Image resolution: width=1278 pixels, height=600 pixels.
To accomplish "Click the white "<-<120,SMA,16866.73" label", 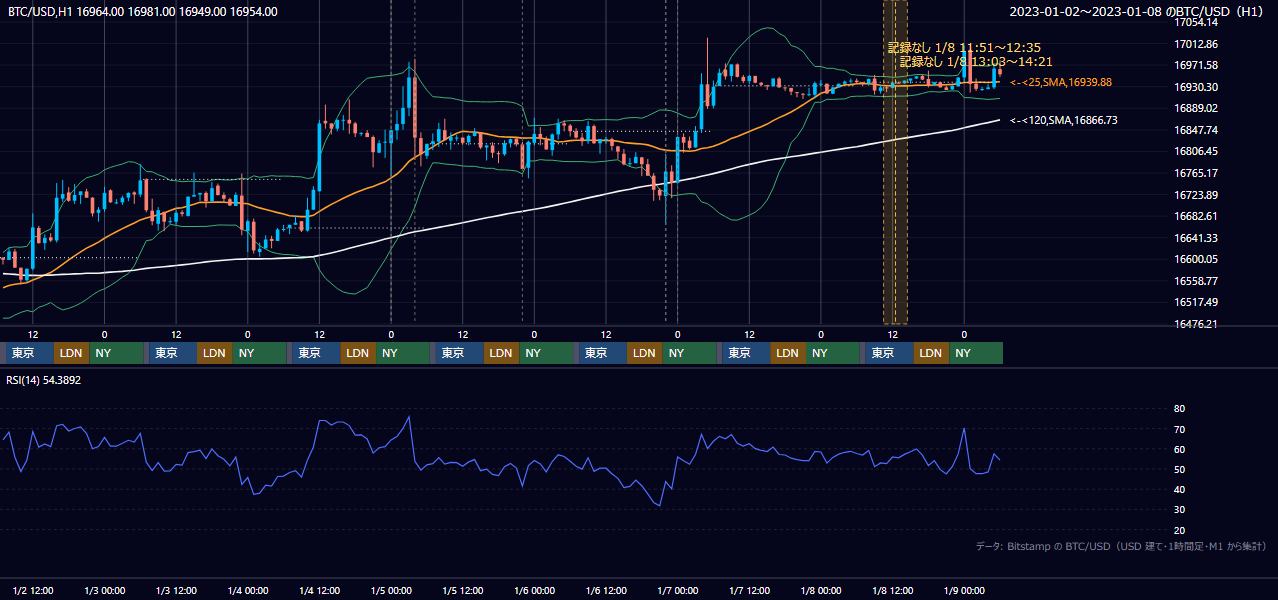I will (1064, 120).
